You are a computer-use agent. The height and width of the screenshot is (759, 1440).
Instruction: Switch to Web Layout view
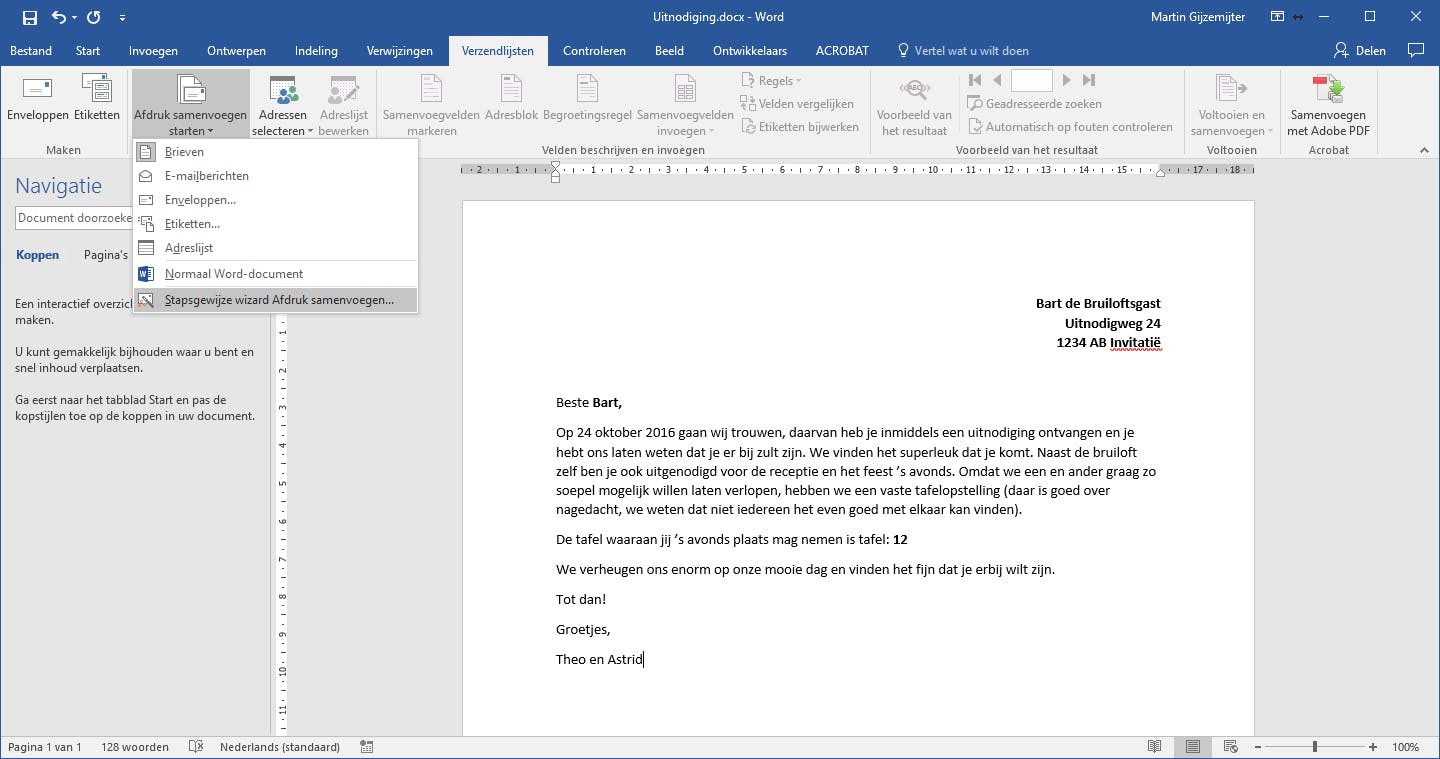(1230, 747)
